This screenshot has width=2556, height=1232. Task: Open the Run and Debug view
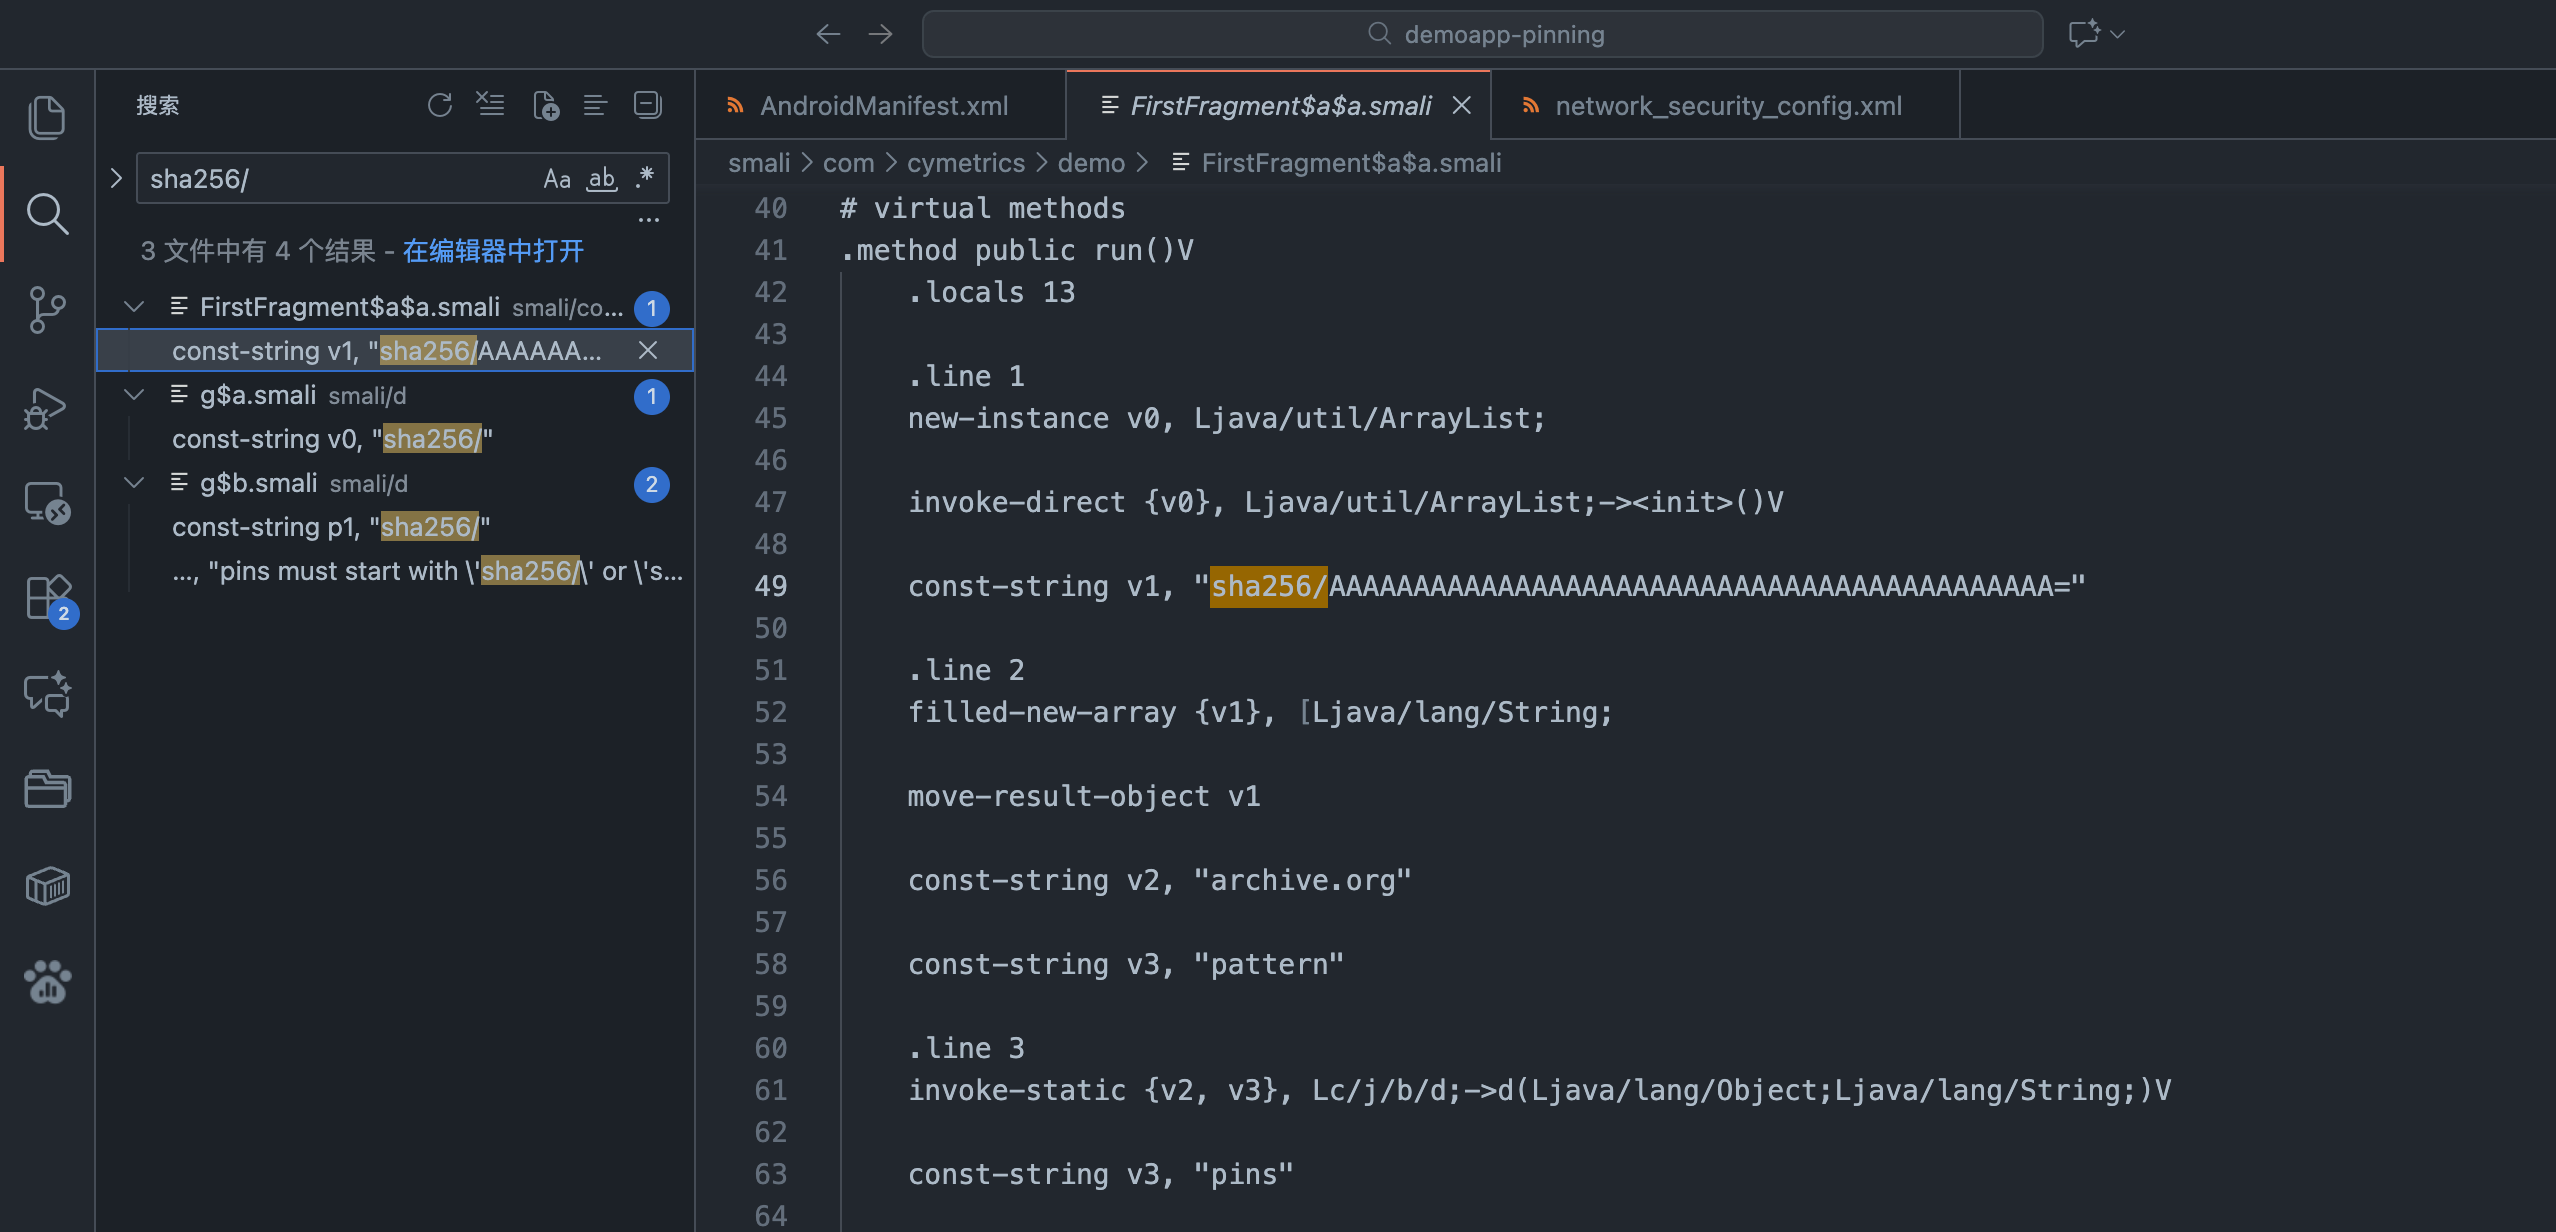pyautogui.click(x=47, y=407)
